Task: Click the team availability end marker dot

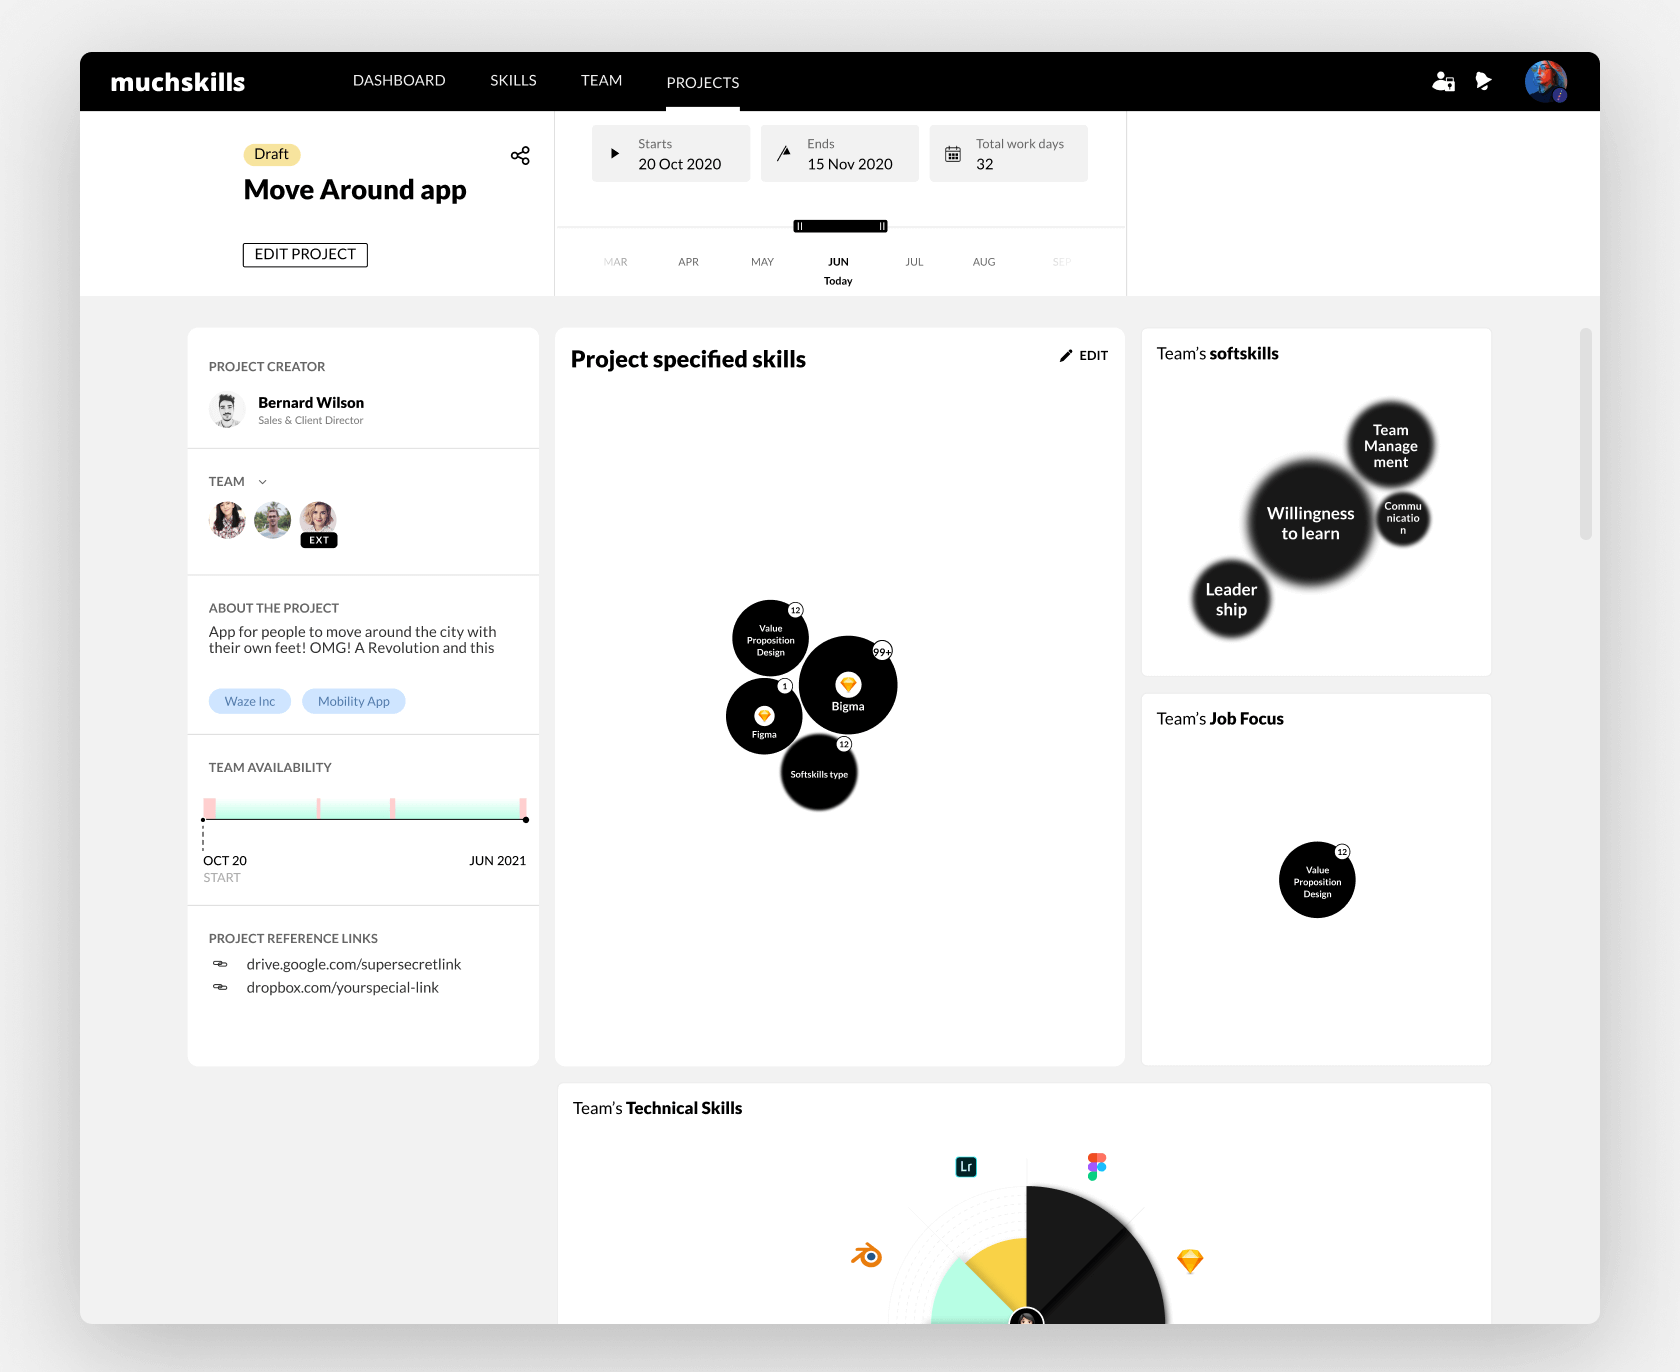Action: pyautogui.click(x=526, y=820)
